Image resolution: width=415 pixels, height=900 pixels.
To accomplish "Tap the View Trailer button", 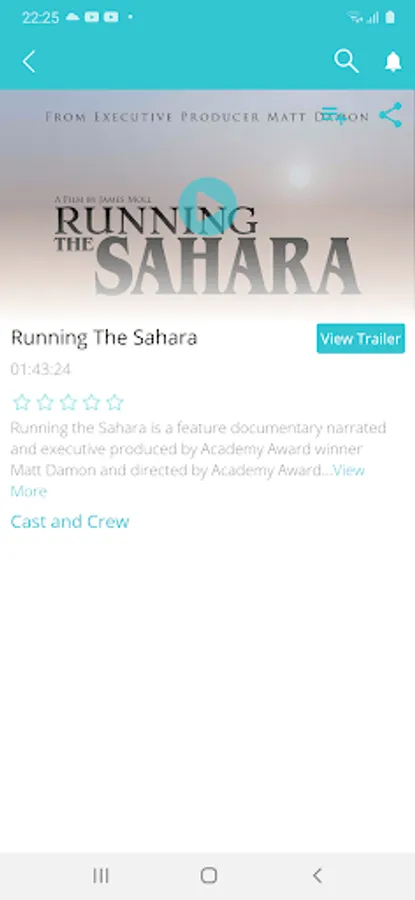I will tap(360, 339).
